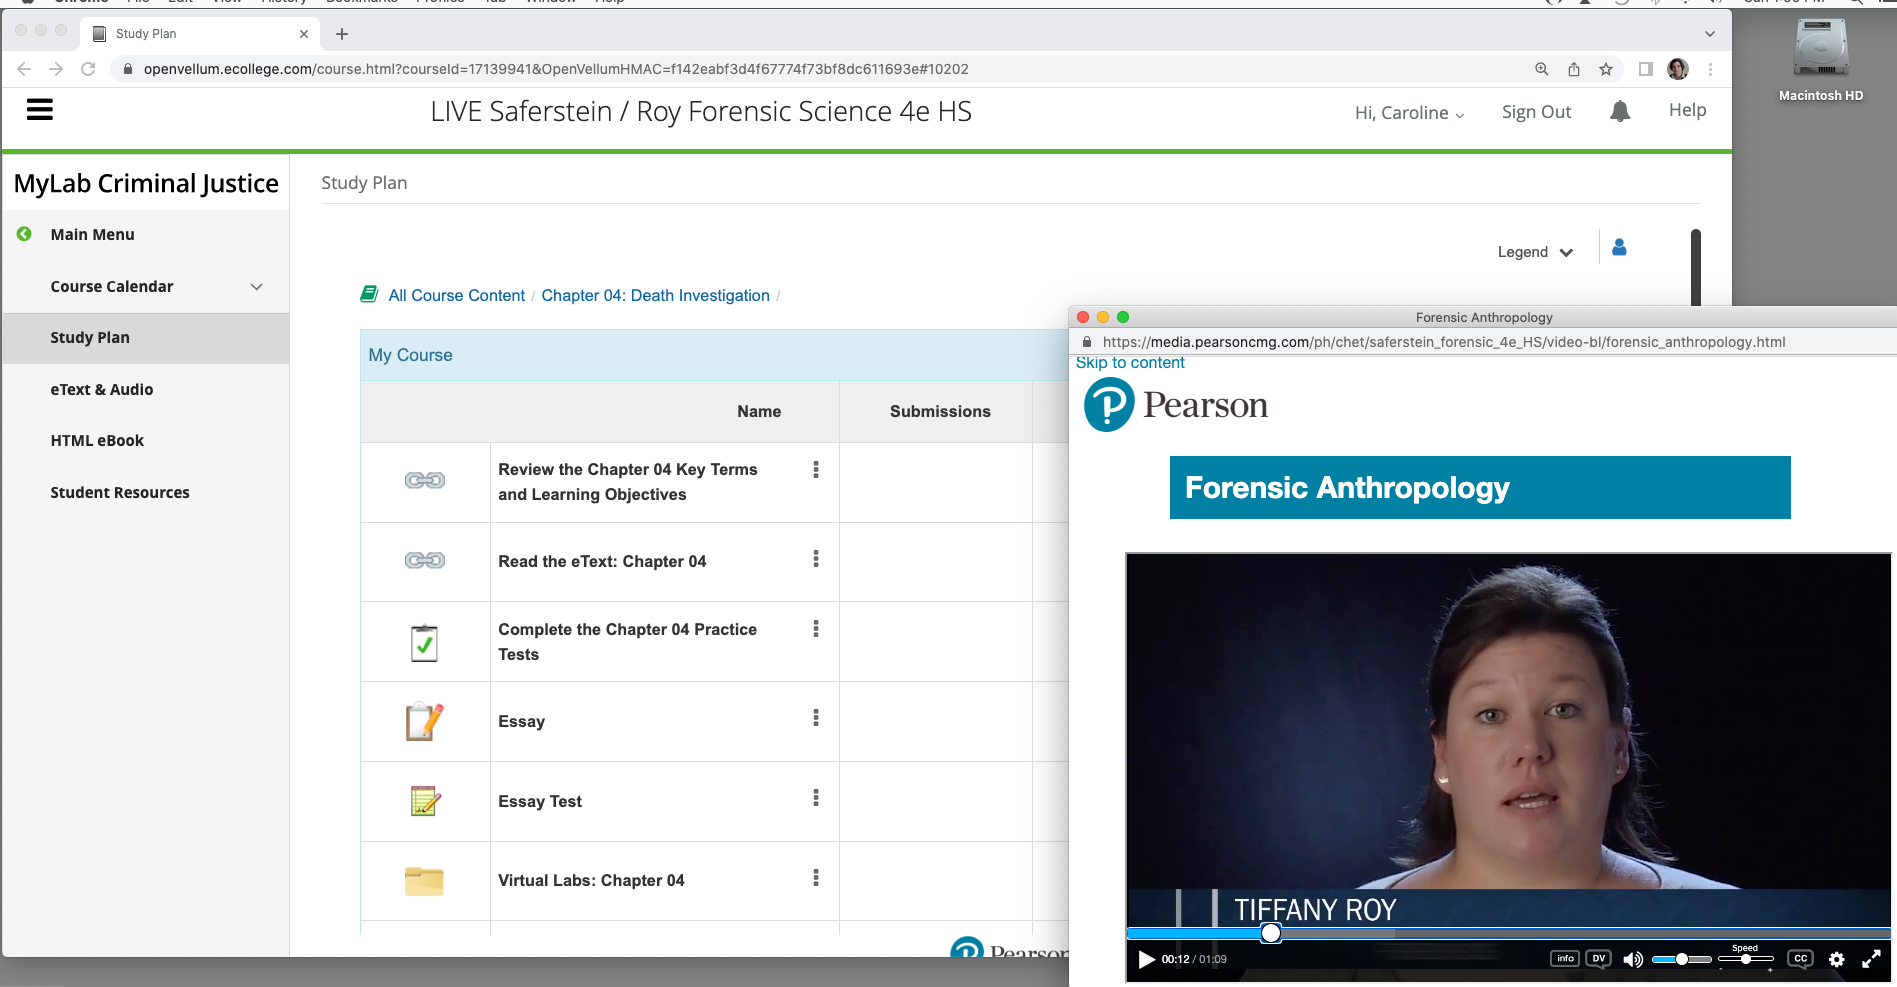1897x987 pixels.
Task: Click All Course Content breadcrumb
Action: tap(456, 295)
